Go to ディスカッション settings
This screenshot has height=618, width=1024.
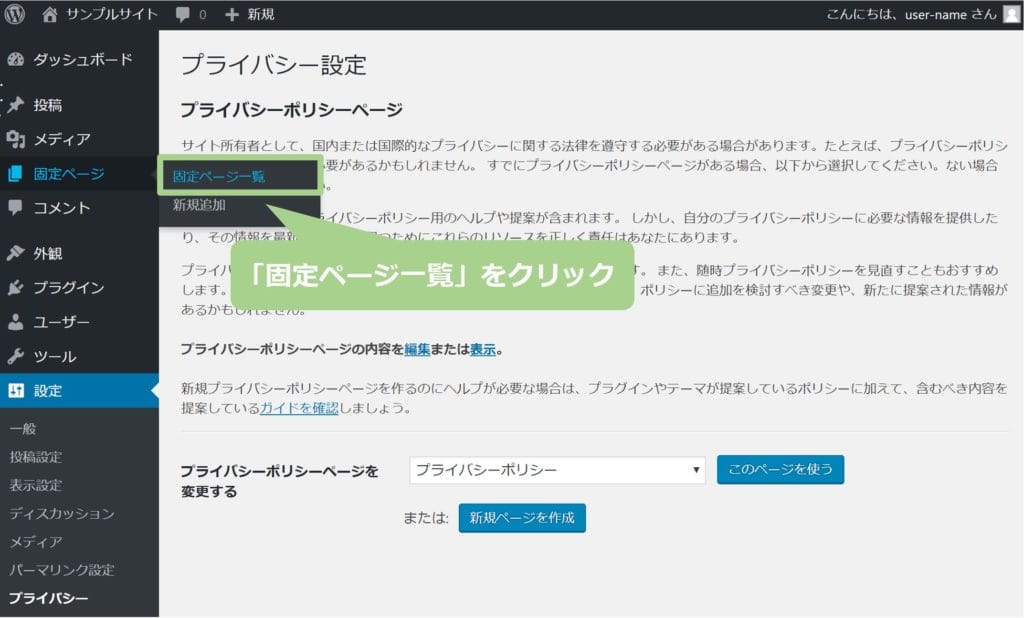tap(61, 514)
